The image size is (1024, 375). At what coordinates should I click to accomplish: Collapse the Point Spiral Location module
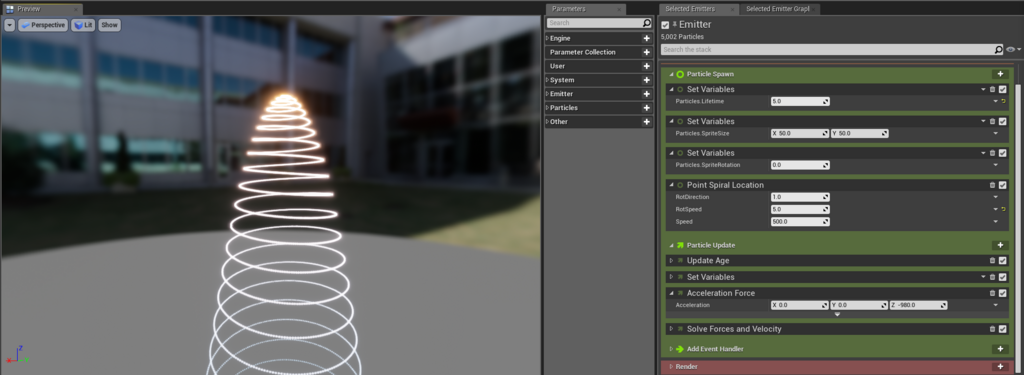pos(671,186)
